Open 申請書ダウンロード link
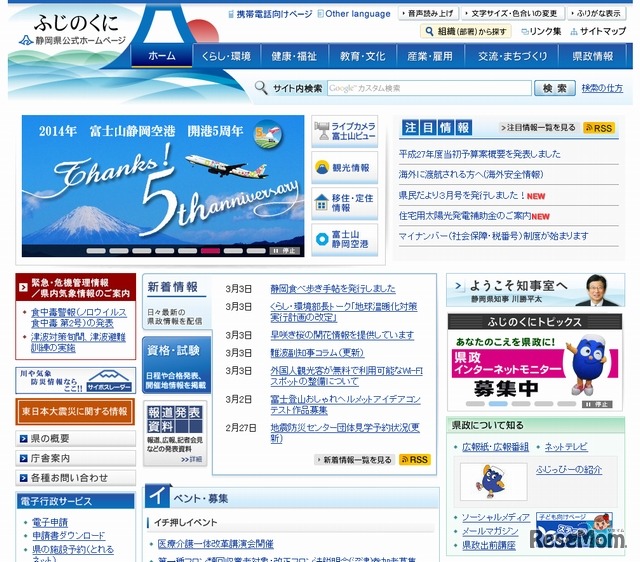 (x=69, y=535)
